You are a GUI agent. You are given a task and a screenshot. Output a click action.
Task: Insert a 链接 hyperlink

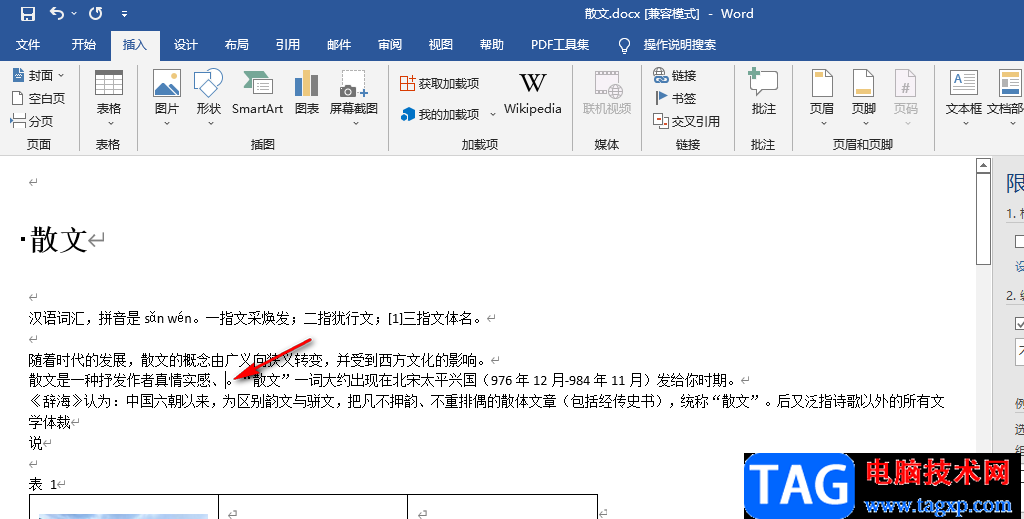675,76
